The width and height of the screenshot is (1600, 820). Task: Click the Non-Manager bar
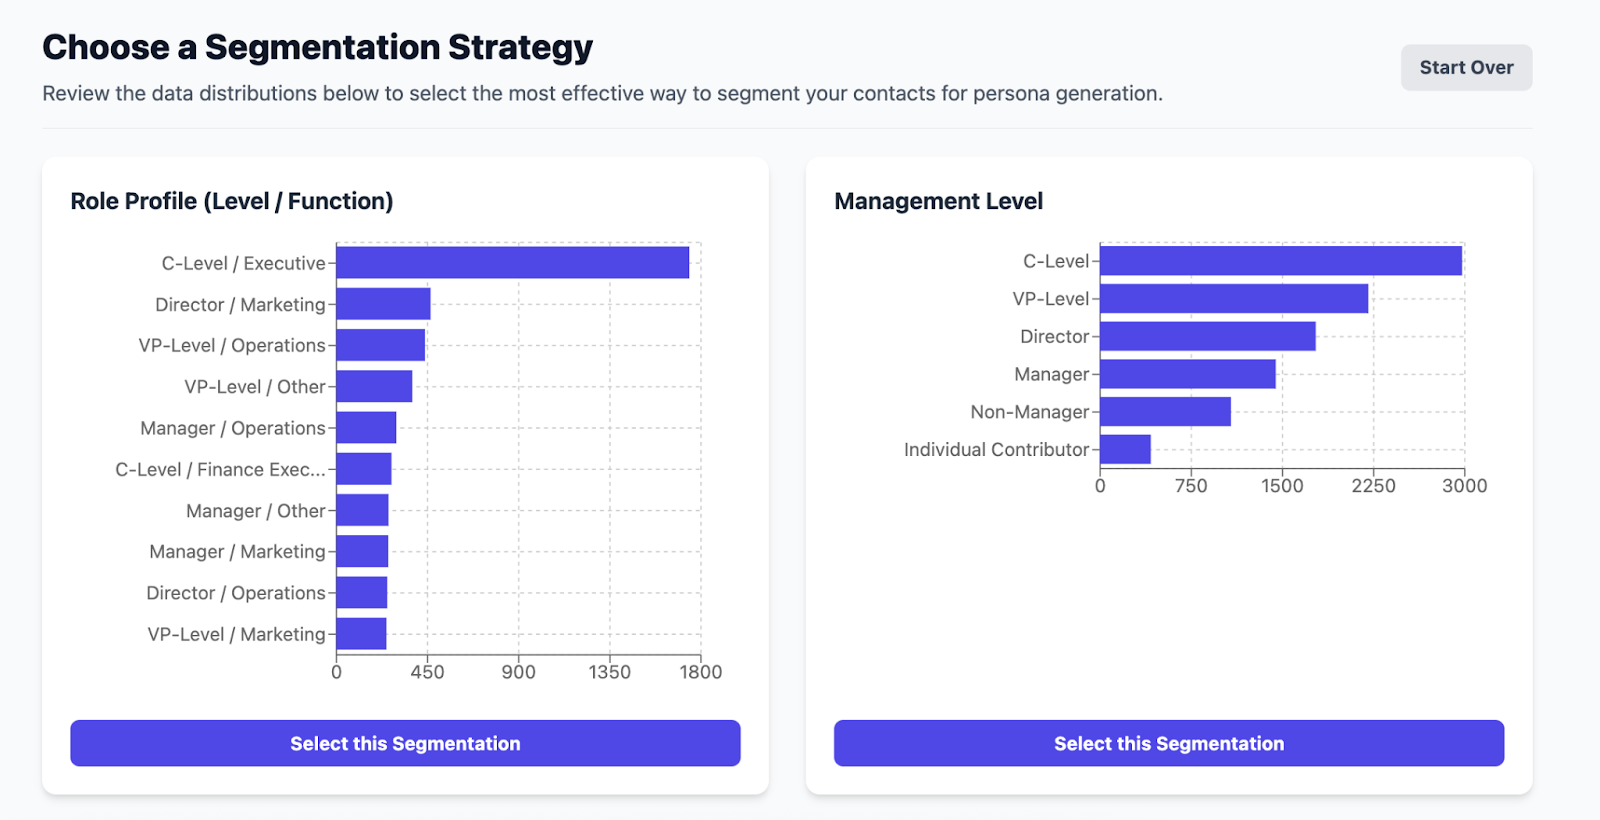(x=1165, y=412)
